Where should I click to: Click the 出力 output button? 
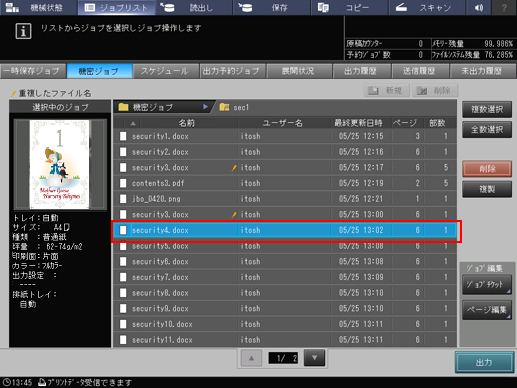point(484,362)
